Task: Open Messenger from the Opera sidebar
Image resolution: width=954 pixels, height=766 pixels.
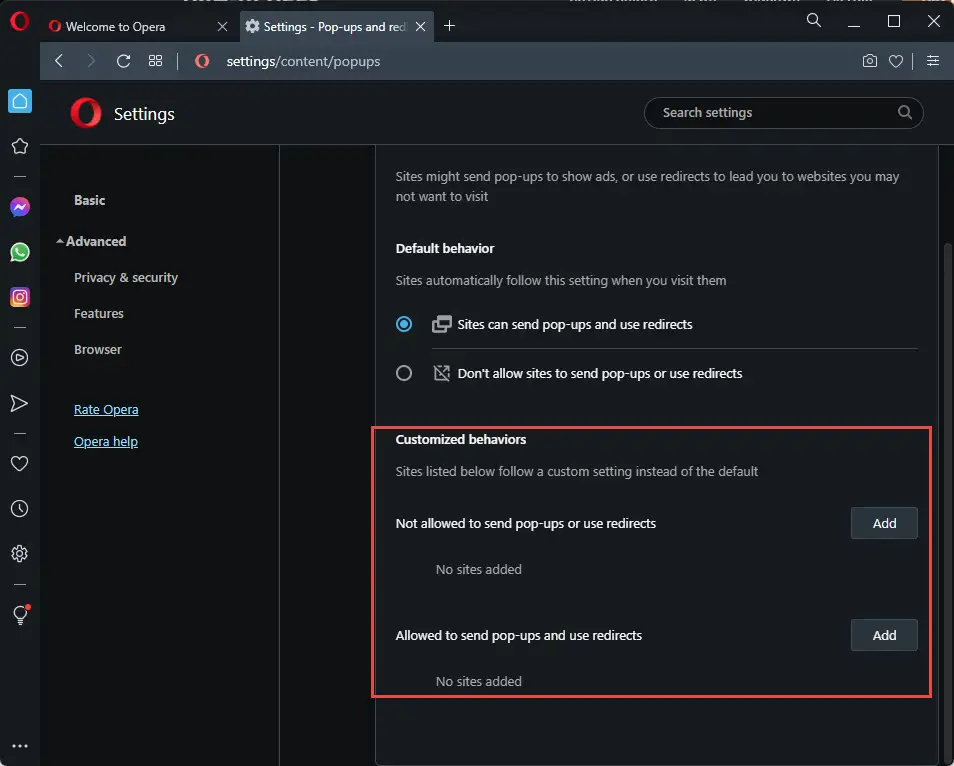Action: (20, 207)
